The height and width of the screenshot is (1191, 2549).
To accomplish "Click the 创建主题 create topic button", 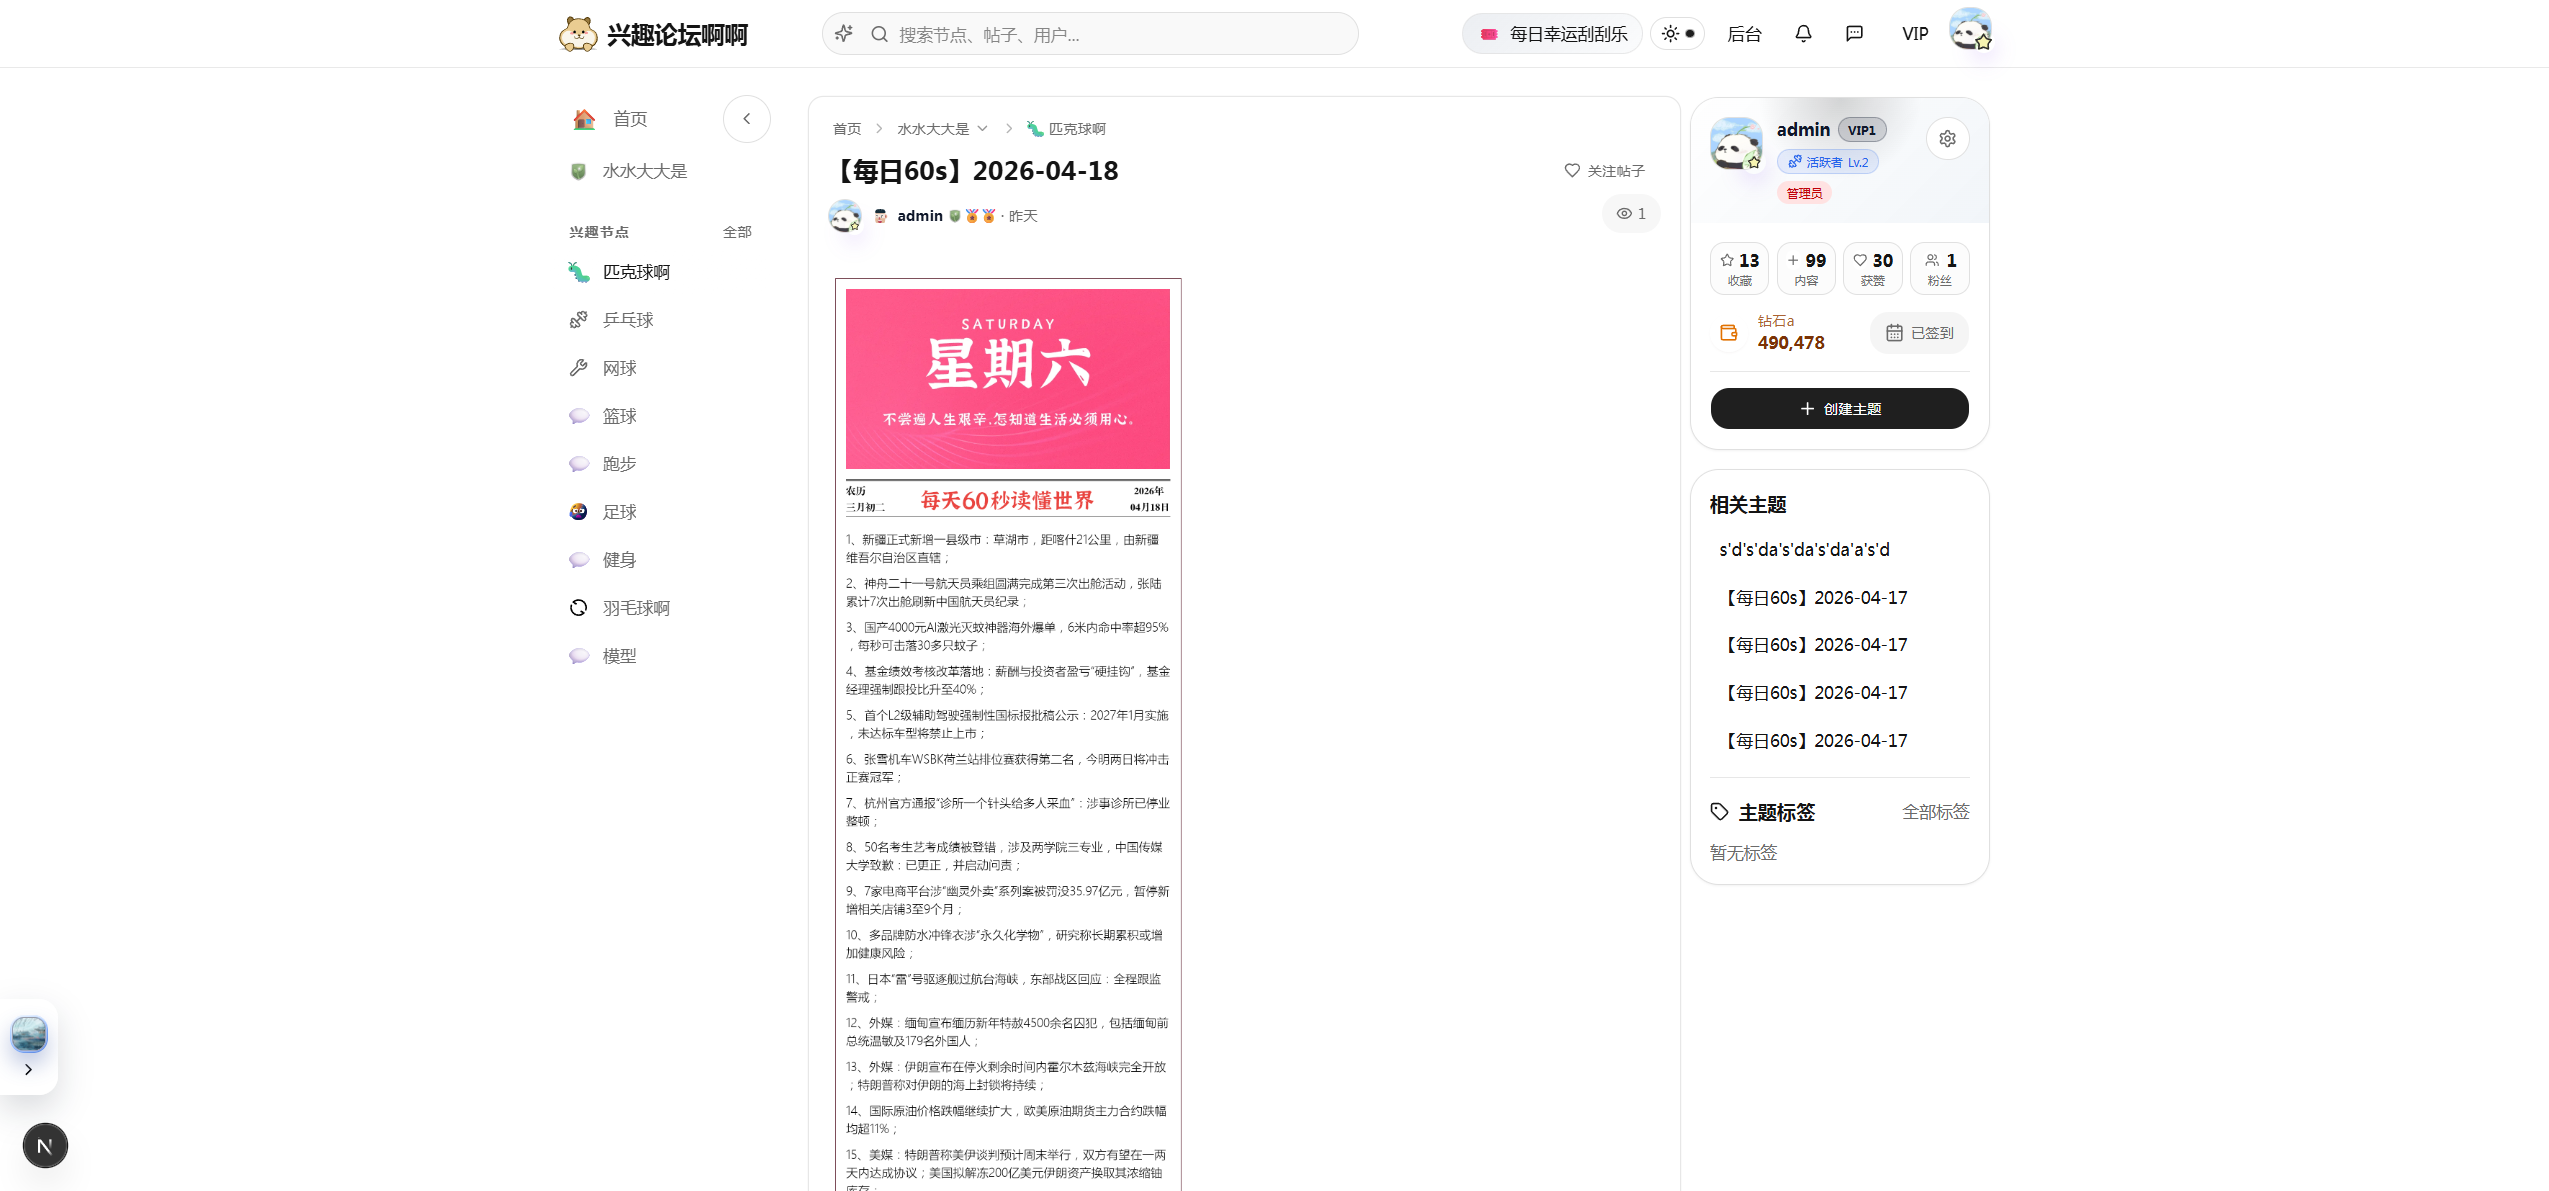I will 1840,409.
